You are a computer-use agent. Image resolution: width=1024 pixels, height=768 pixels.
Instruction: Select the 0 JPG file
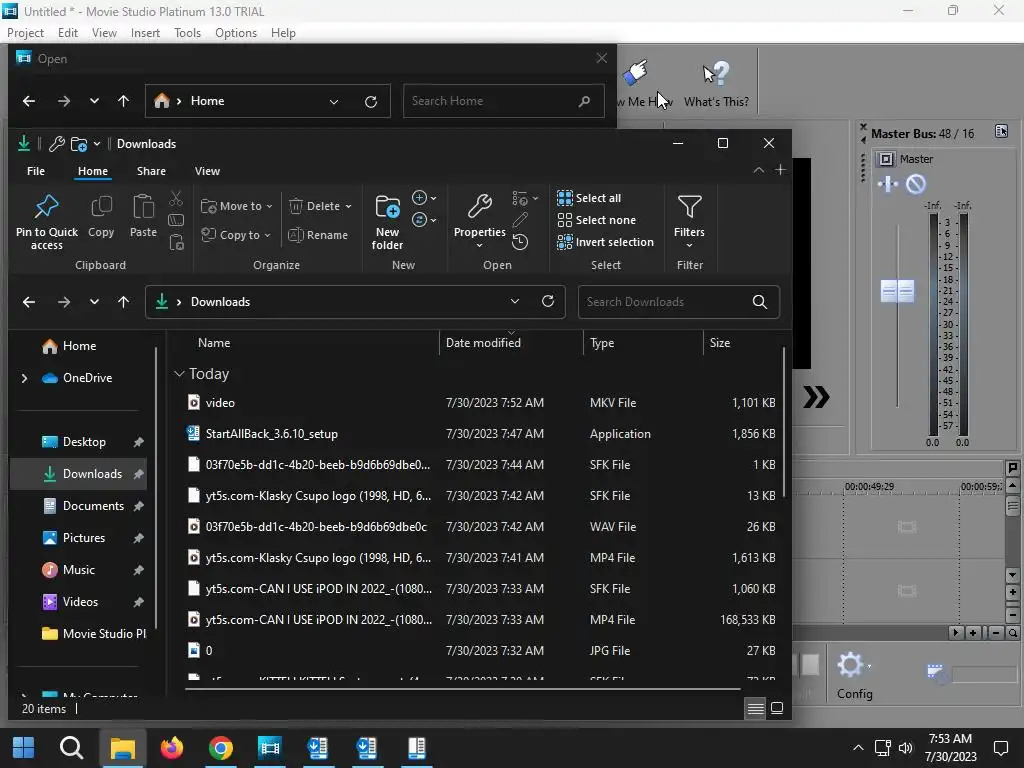tap(480, 650)
